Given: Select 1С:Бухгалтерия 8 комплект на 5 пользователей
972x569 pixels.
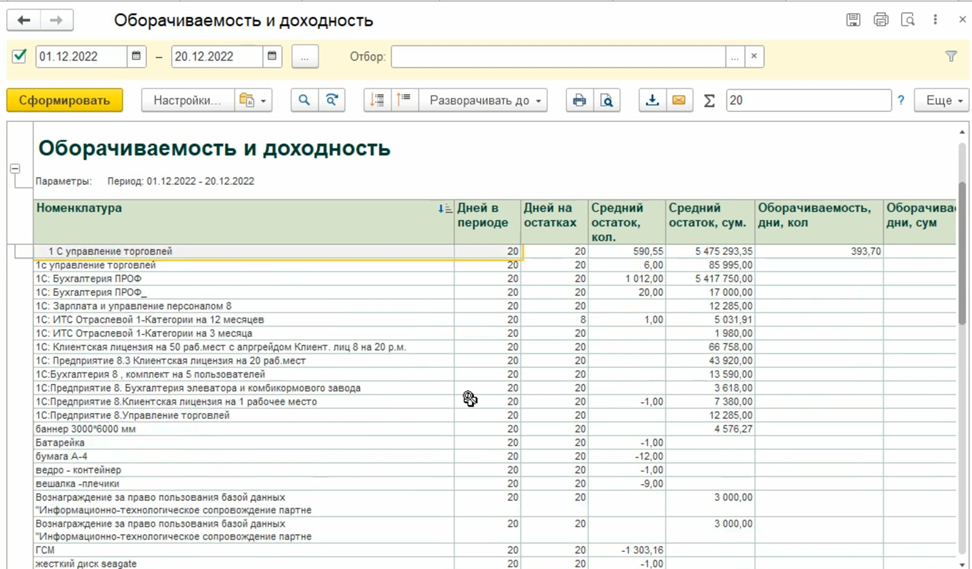Looking at the screenshot, I should (x=244, y=374).
